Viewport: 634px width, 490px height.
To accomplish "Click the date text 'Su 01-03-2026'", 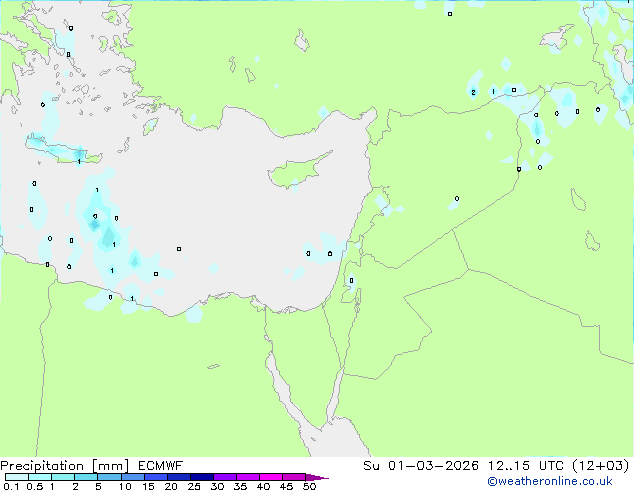I will pos(421,466).
